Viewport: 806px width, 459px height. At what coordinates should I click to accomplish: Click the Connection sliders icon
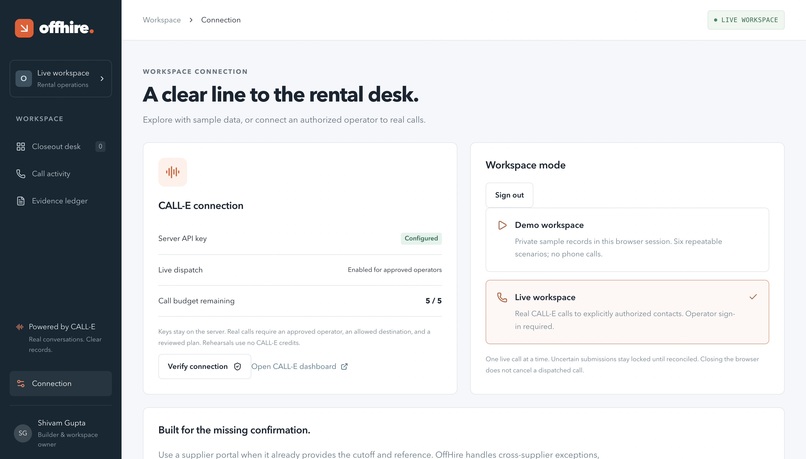click(21, 383)
